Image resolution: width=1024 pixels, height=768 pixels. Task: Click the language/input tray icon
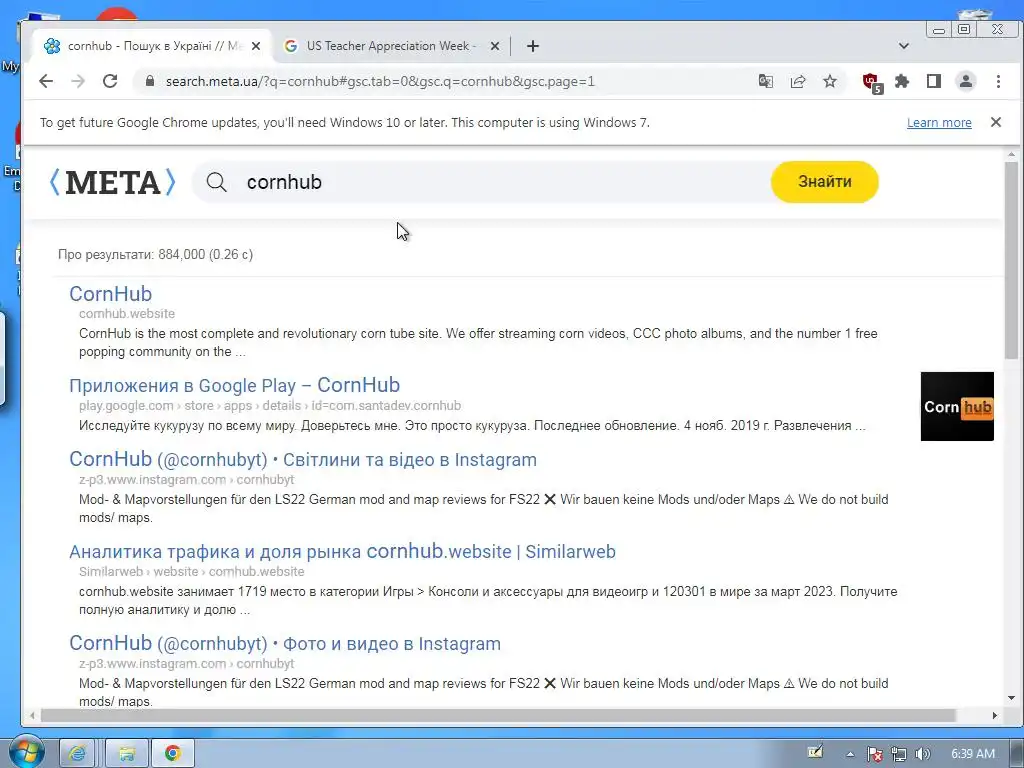click(815, 752)
